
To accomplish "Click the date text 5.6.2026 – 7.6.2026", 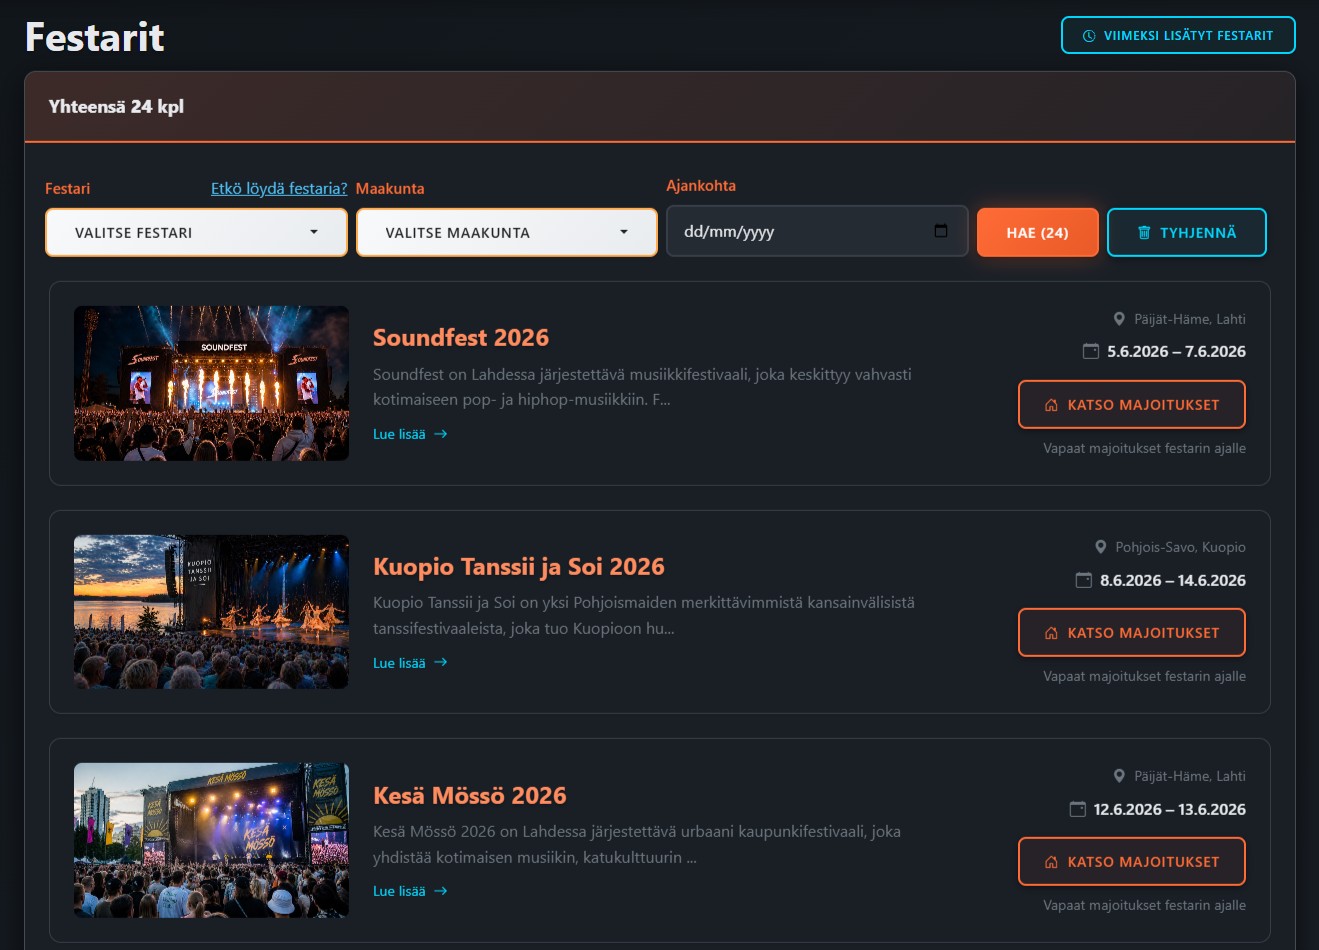I will [x=1176, y=351].
